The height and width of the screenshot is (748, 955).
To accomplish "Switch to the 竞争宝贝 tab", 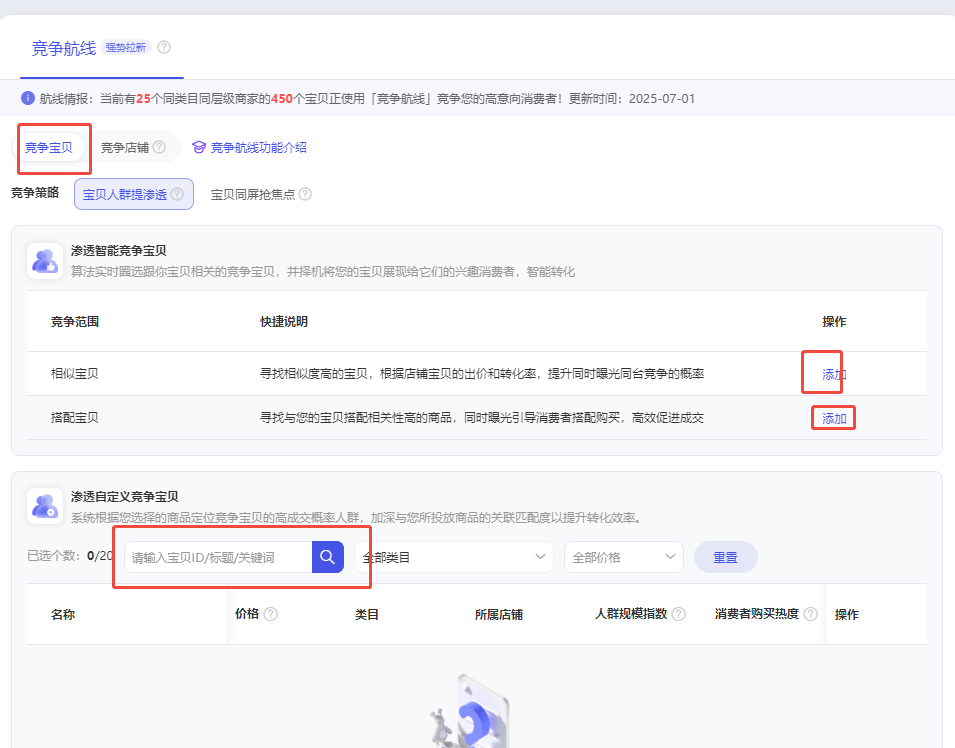I will 49,147.
